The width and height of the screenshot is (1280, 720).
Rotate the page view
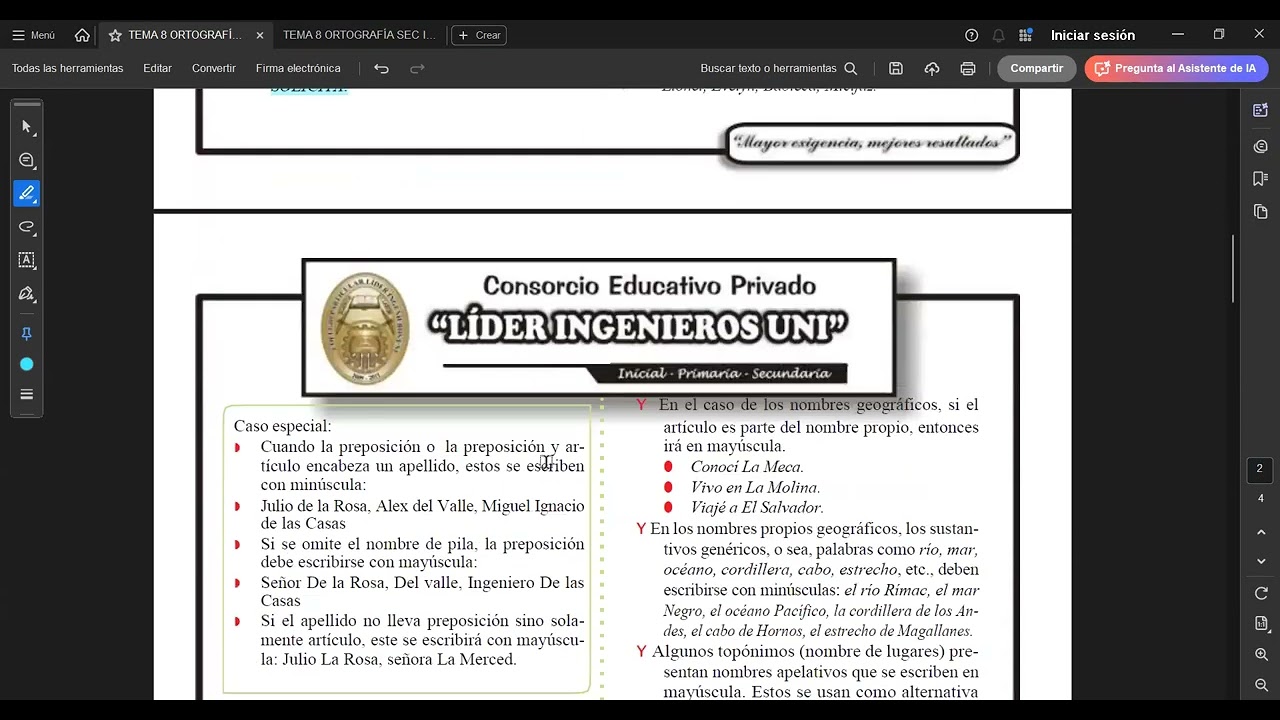tap(1261, 593)
